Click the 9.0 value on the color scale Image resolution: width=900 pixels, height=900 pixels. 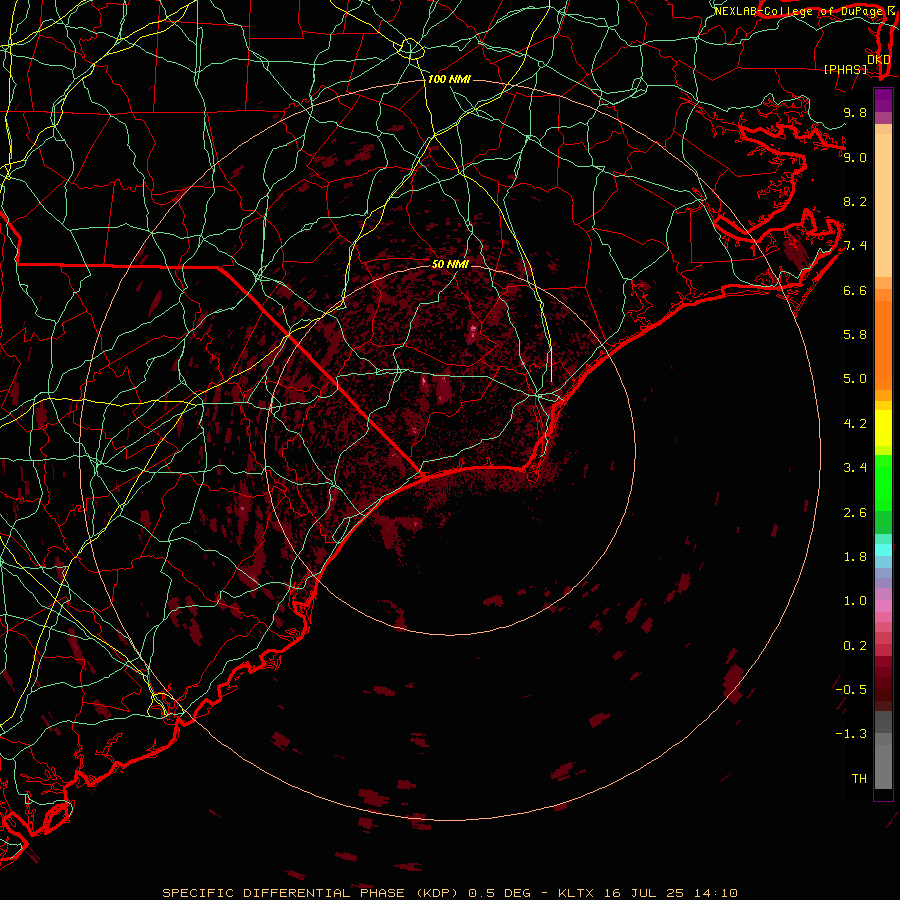[x=855, y=157]
